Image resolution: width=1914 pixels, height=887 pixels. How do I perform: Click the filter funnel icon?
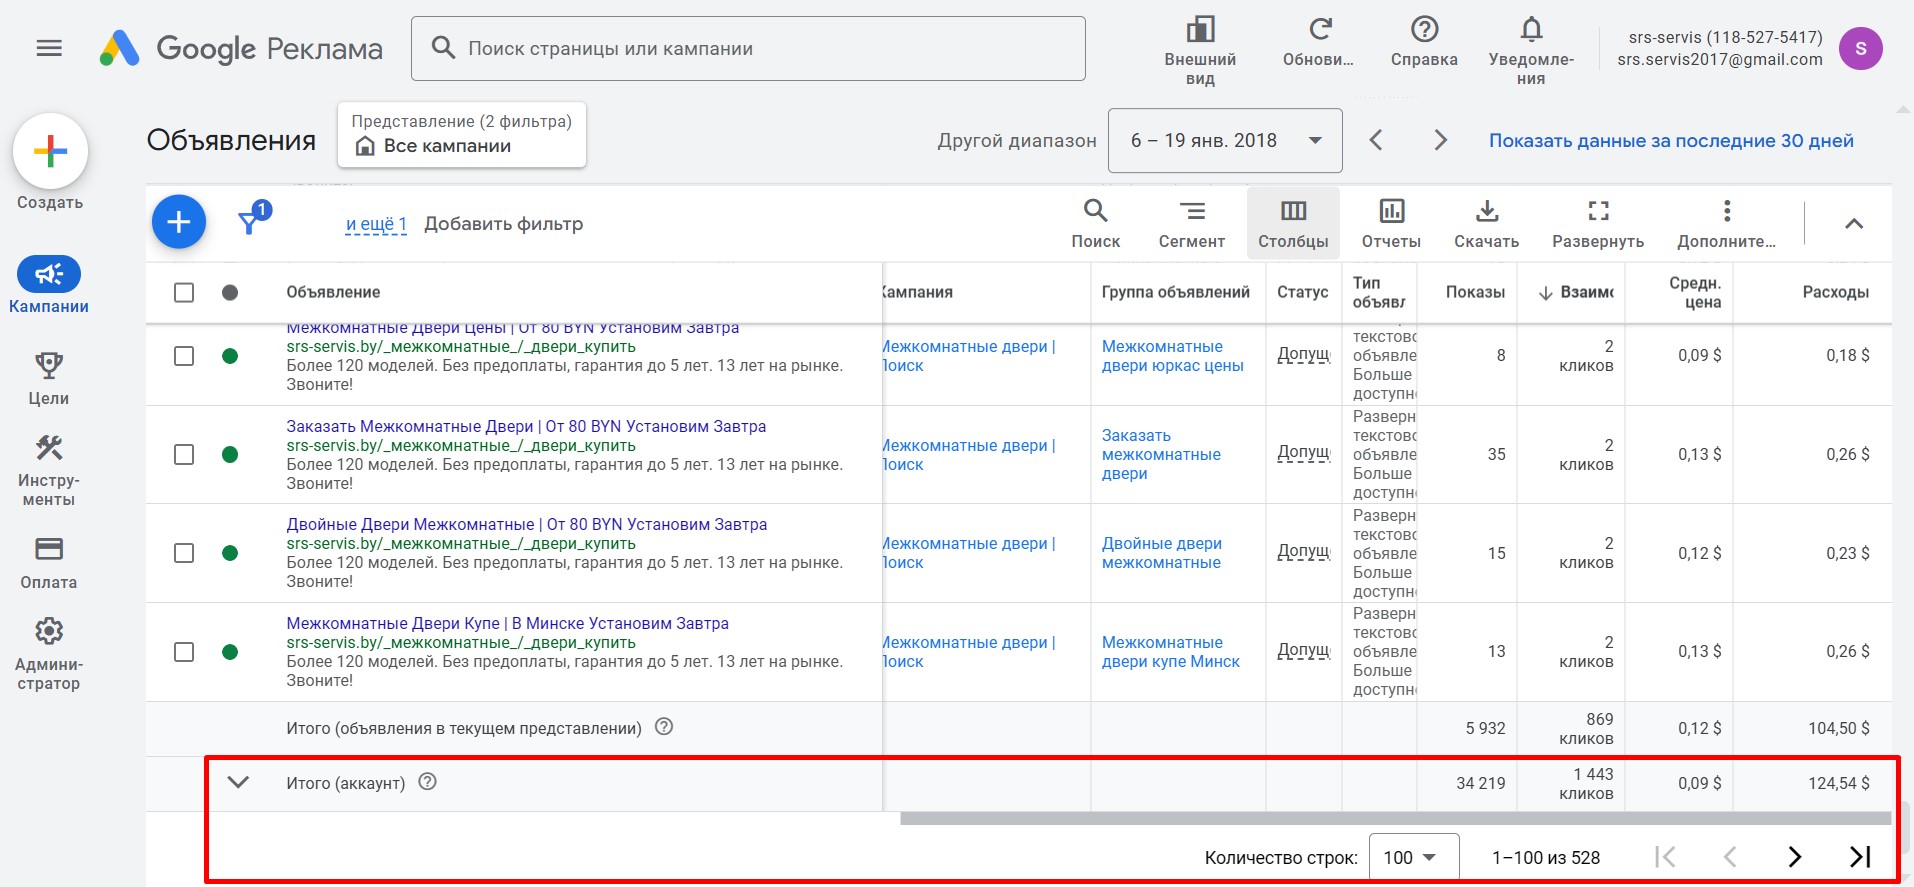click(x=250, y=220)
